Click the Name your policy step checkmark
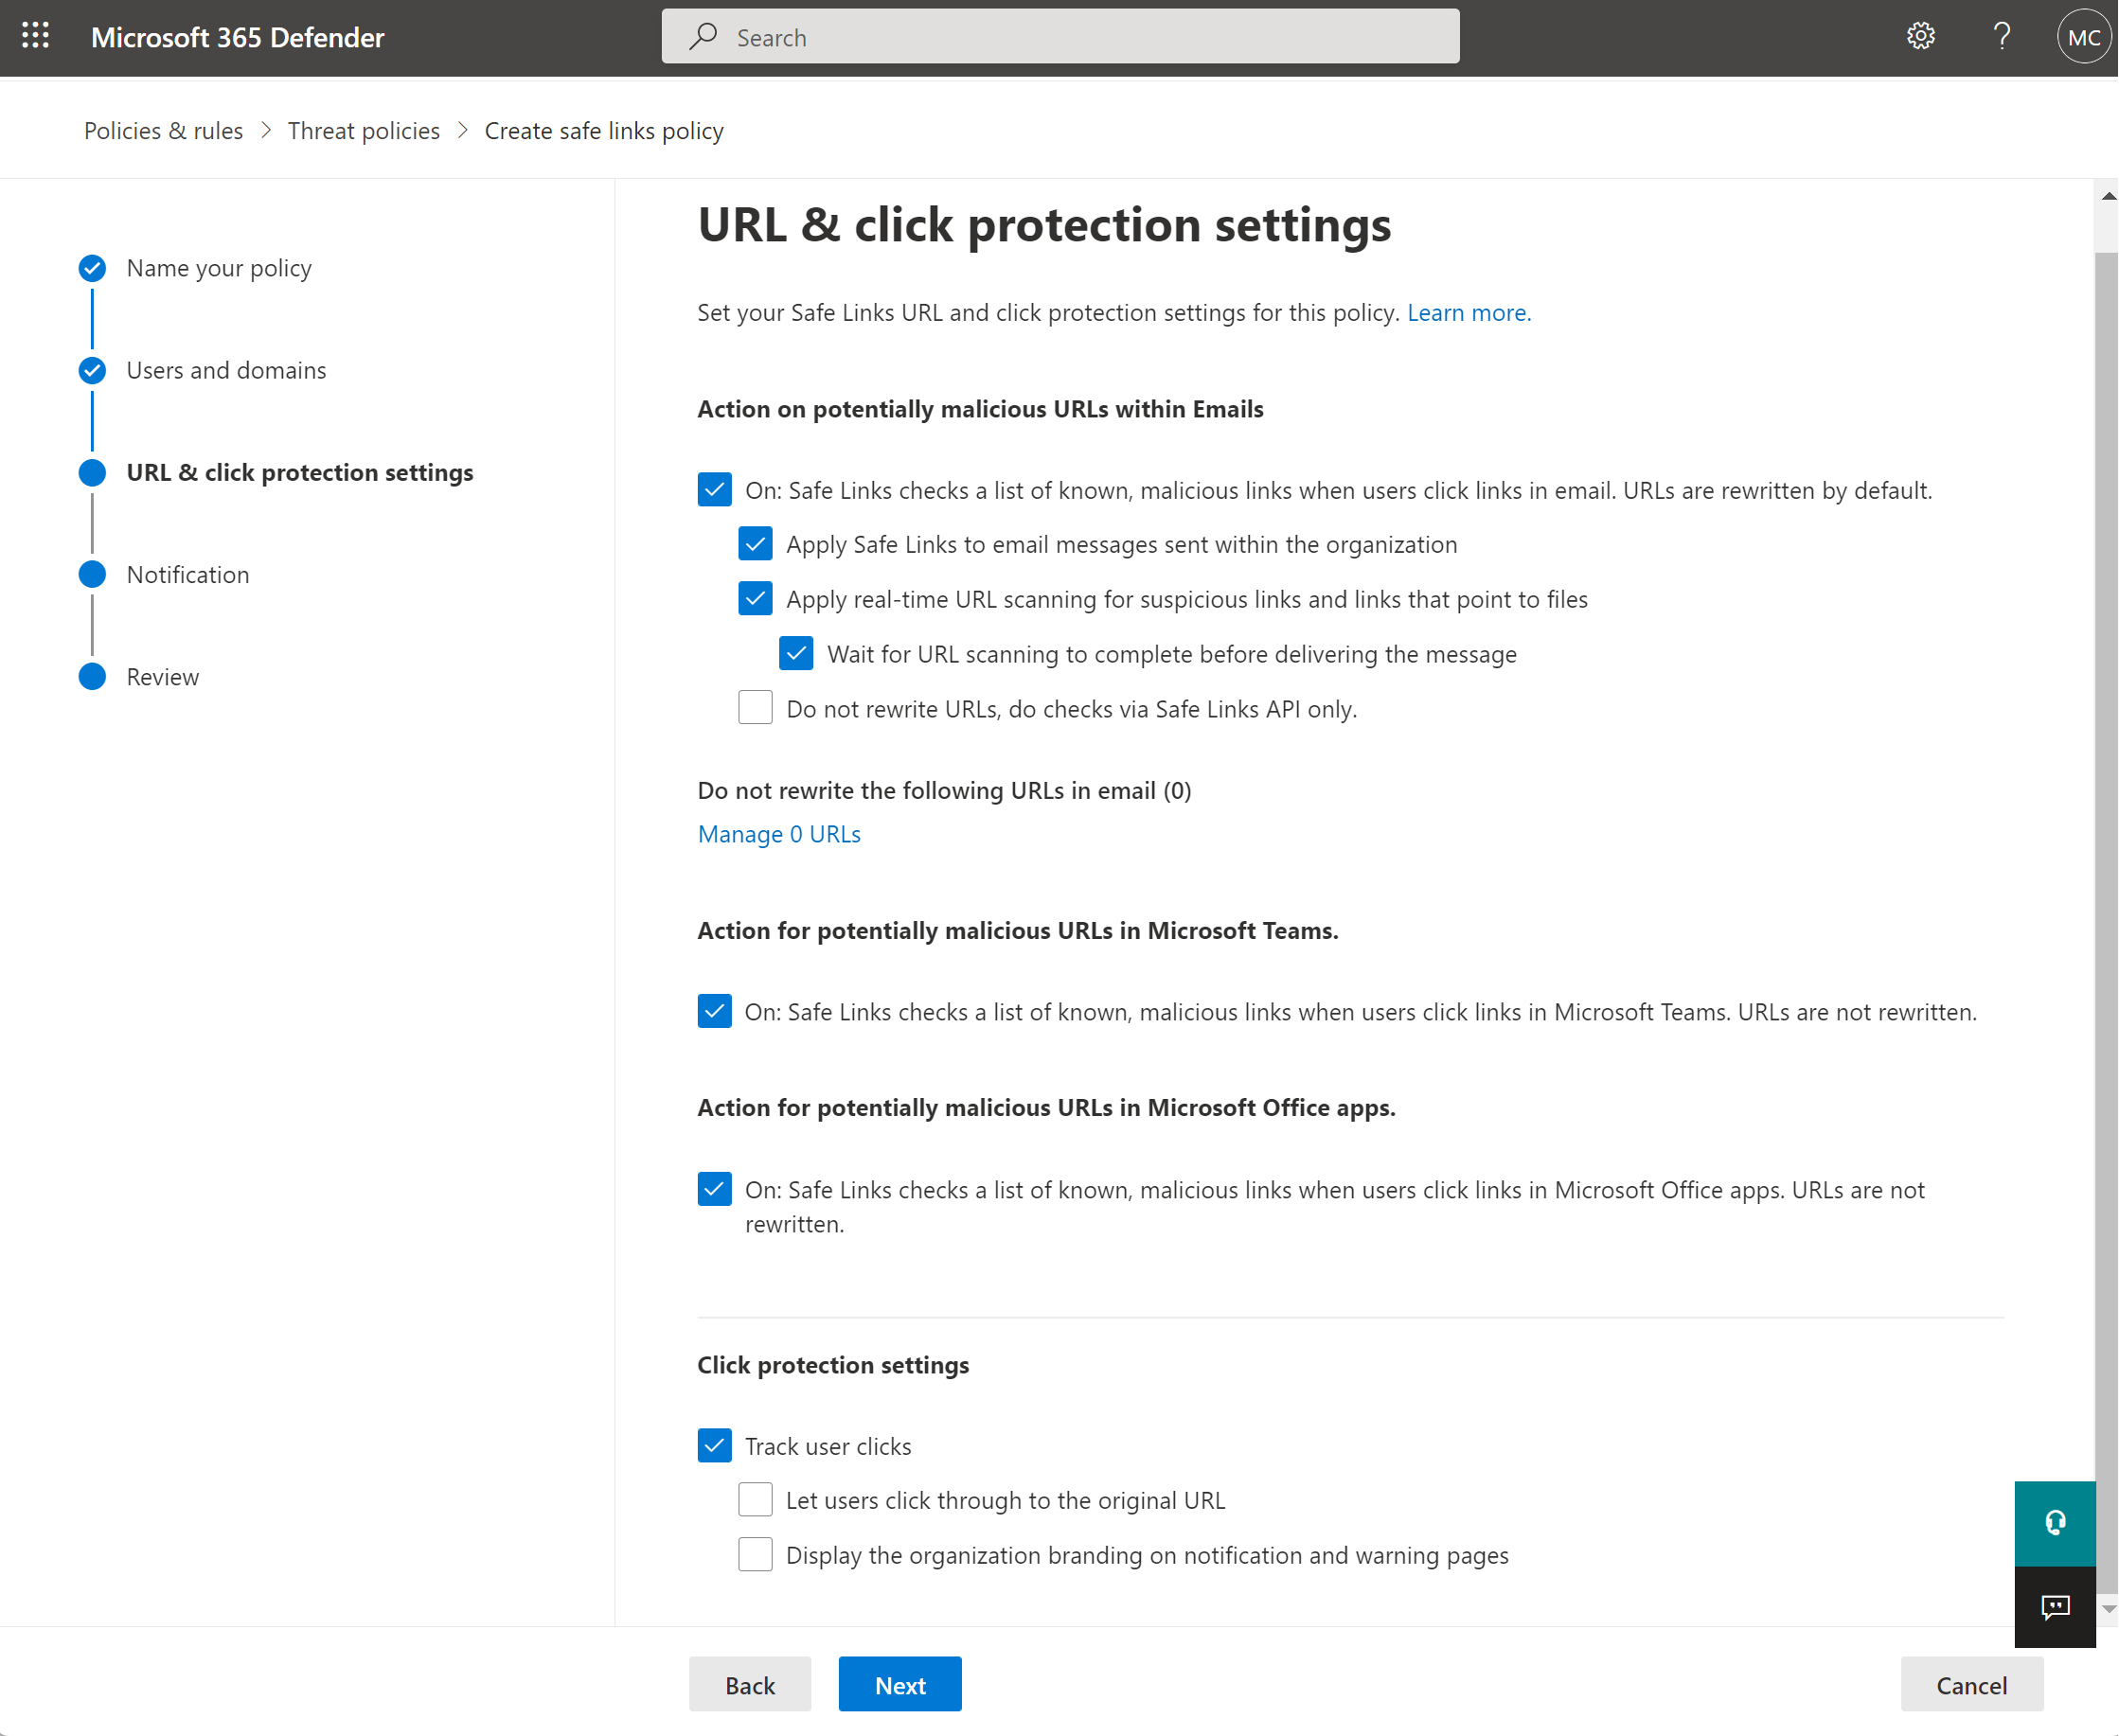Image resolution: width=2119 pixels, height=1736 pixels. (92, 268)
